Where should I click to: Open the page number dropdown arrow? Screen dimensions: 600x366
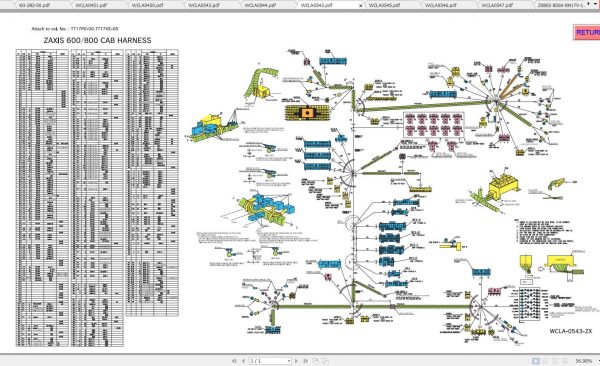pos(289,361)
